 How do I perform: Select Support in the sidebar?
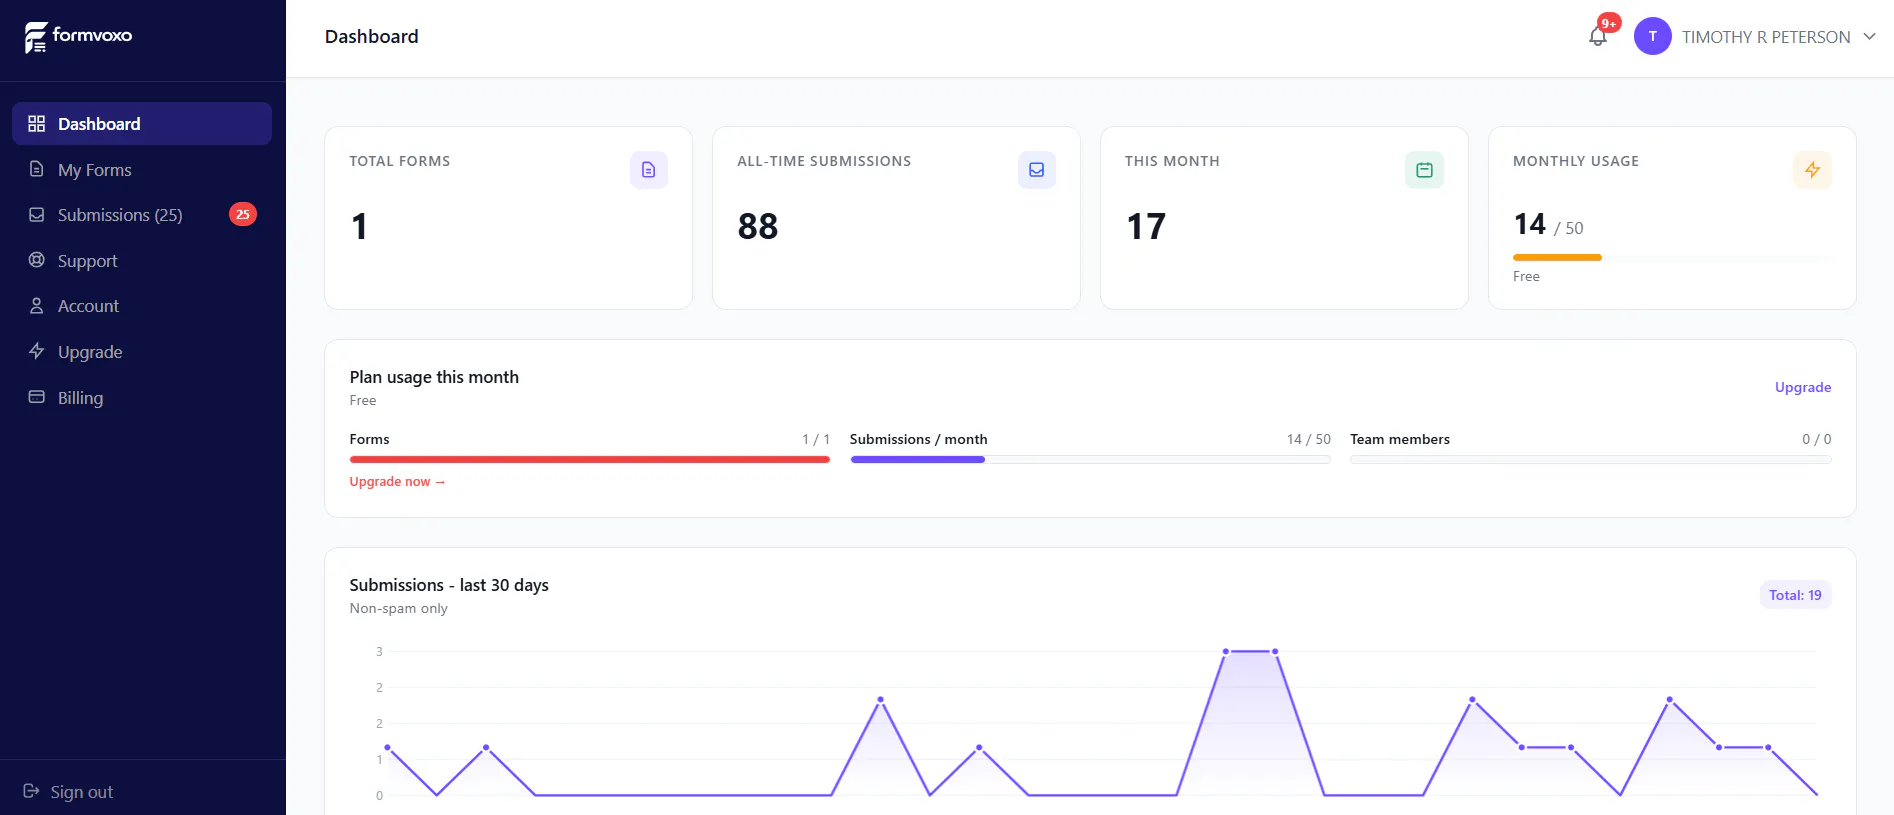coord(142,261)
